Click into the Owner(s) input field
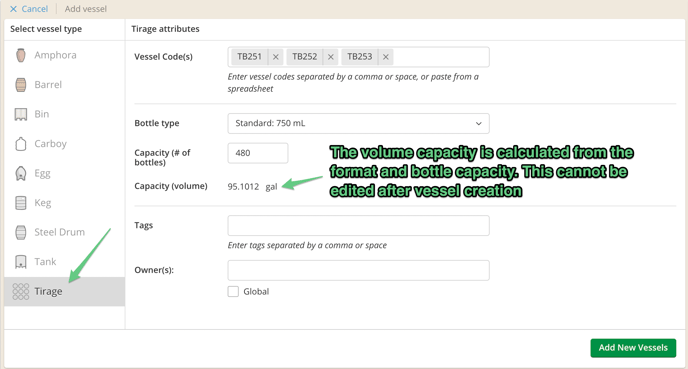 click(x=358, y=270)
